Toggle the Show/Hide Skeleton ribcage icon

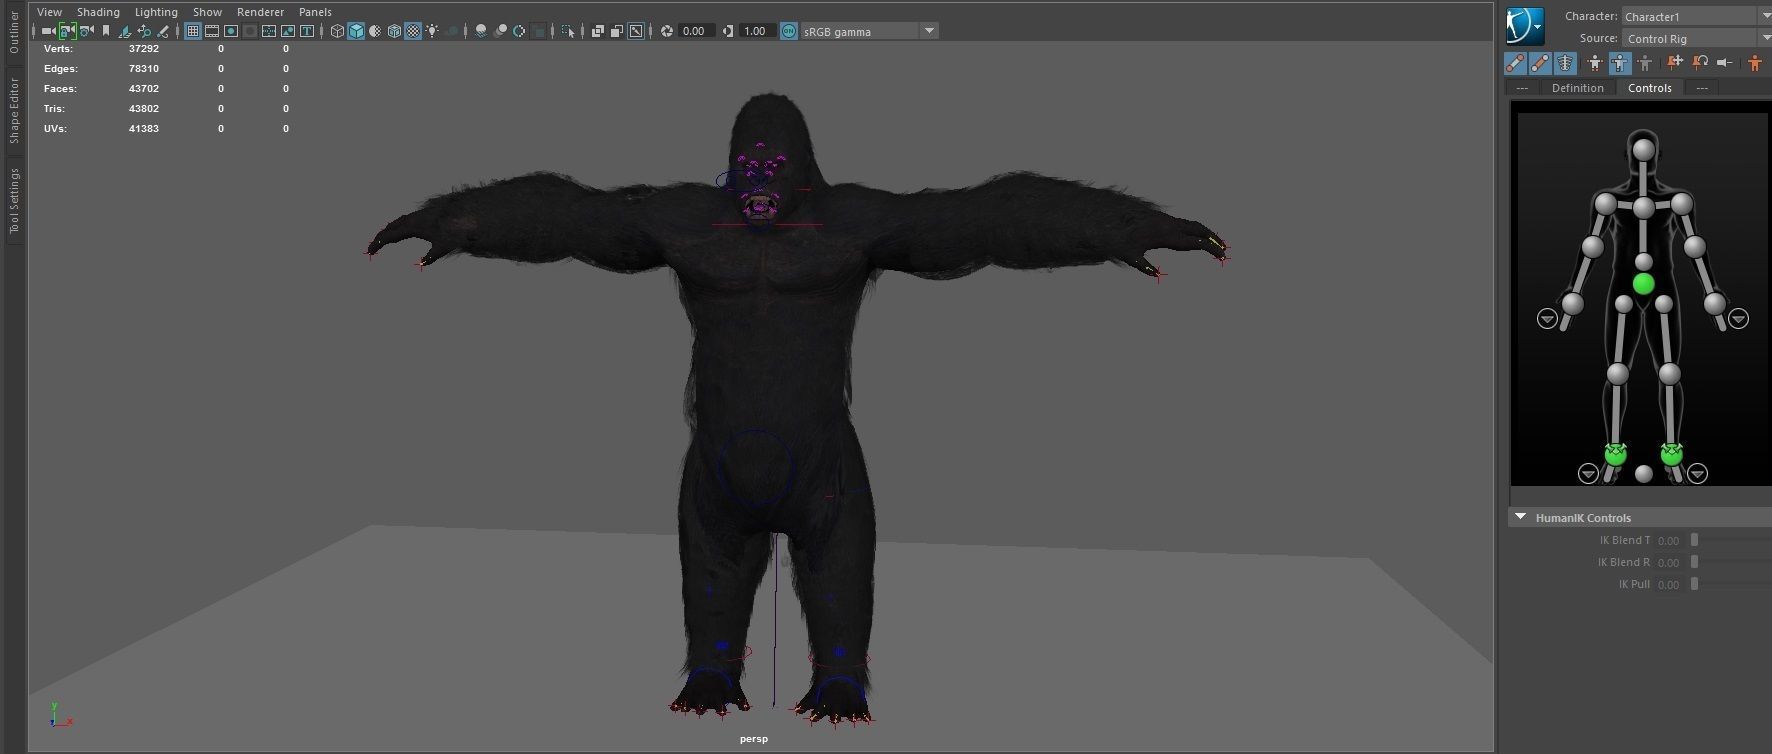[x=1565, y=63]
